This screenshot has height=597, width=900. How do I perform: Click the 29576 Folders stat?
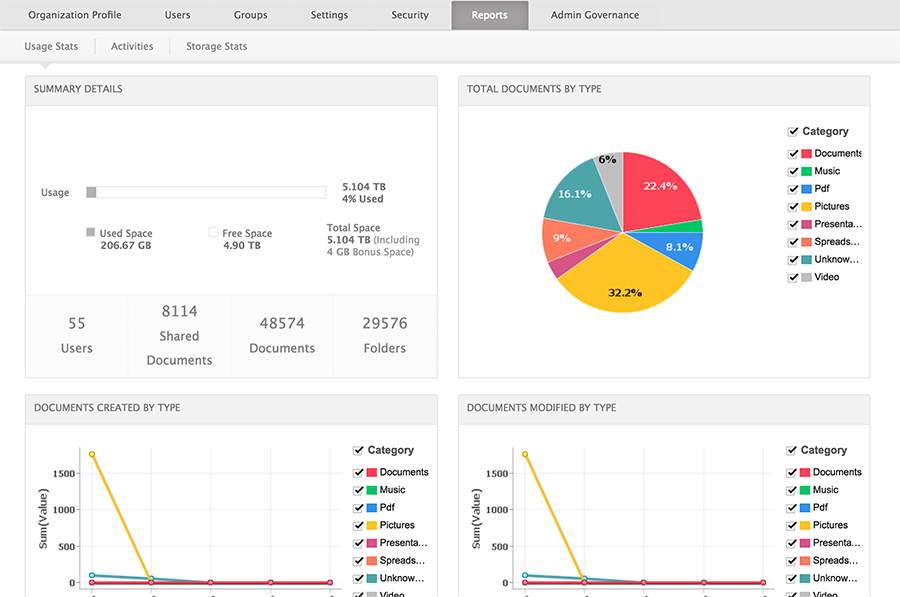[x=384, y=335]
